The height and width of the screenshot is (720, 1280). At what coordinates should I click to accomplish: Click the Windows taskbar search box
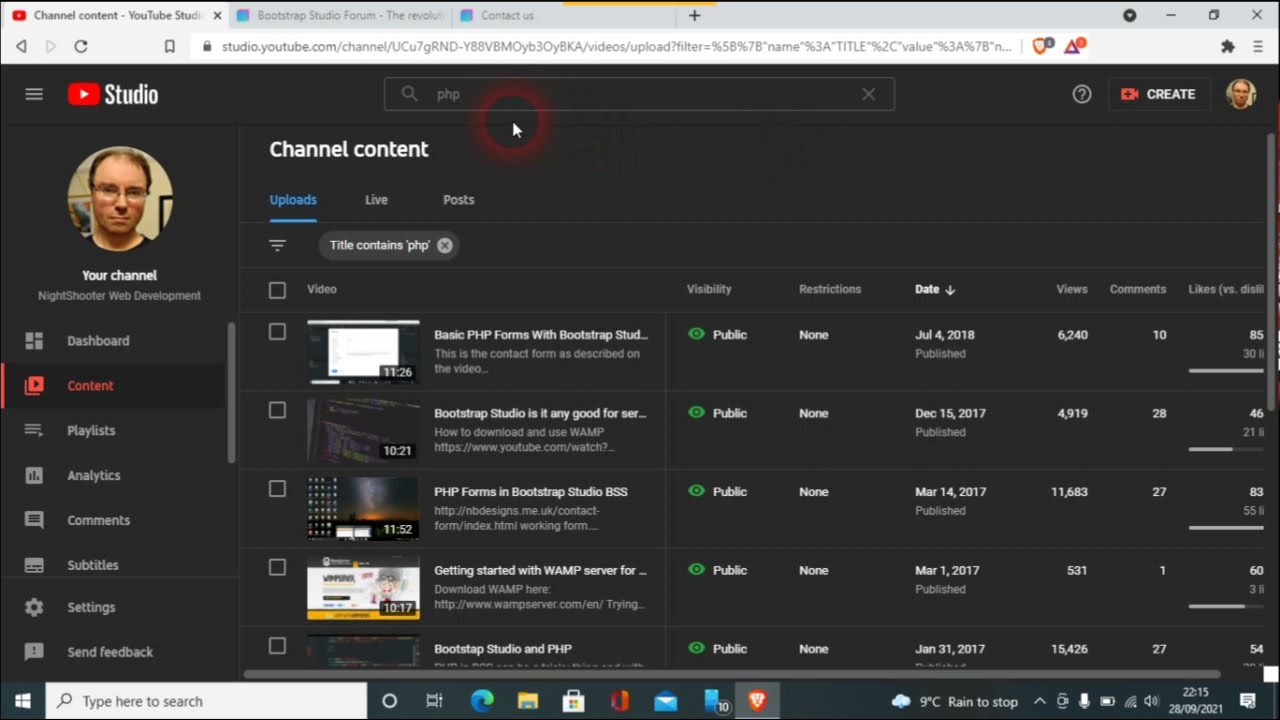(x=207, y=701)
